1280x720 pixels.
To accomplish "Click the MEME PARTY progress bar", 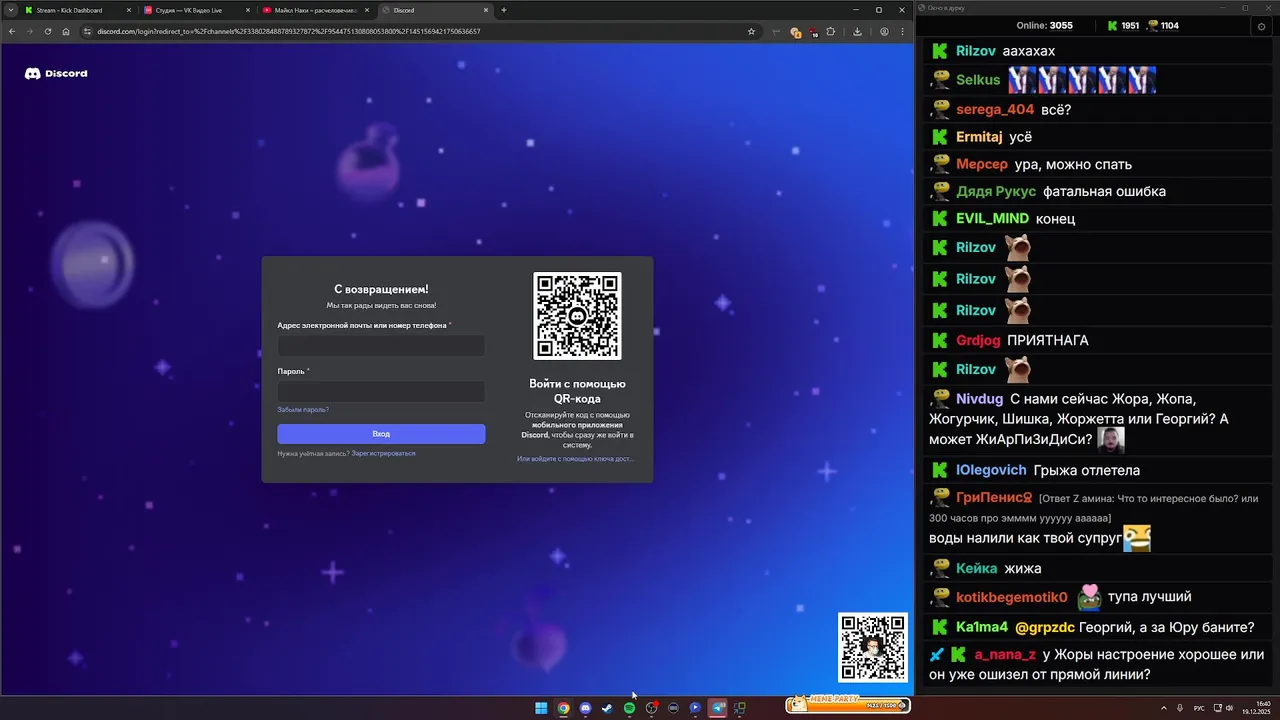I will point(848,704).
